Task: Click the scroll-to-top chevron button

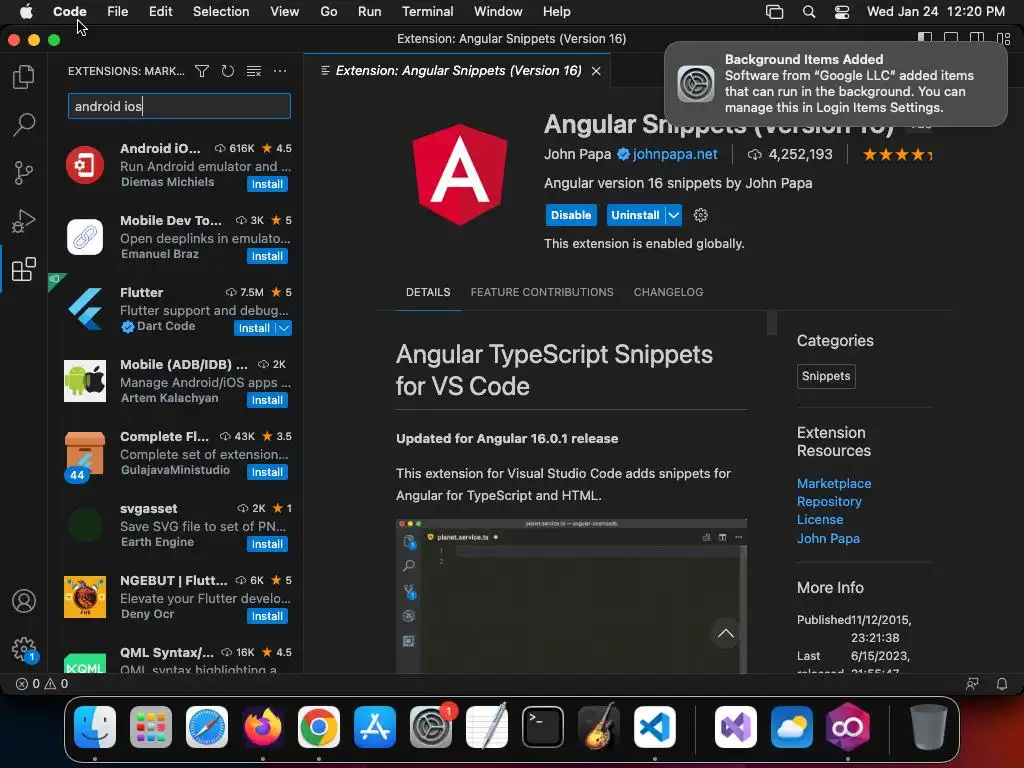Action: [726, 633]
